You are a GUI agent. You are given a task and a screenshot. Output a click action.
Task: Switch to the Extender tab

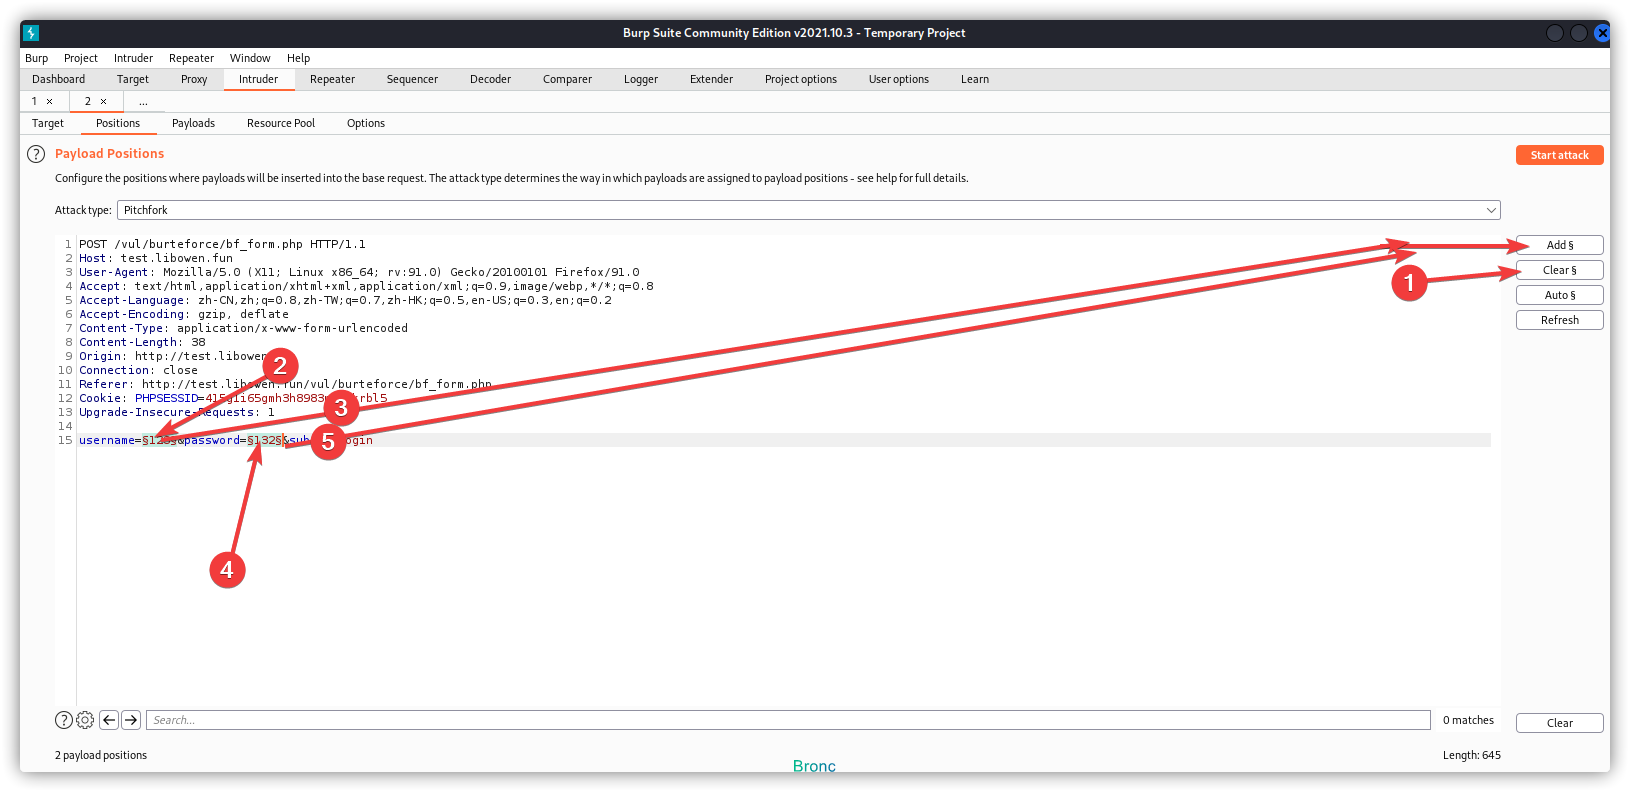(711, 79)
